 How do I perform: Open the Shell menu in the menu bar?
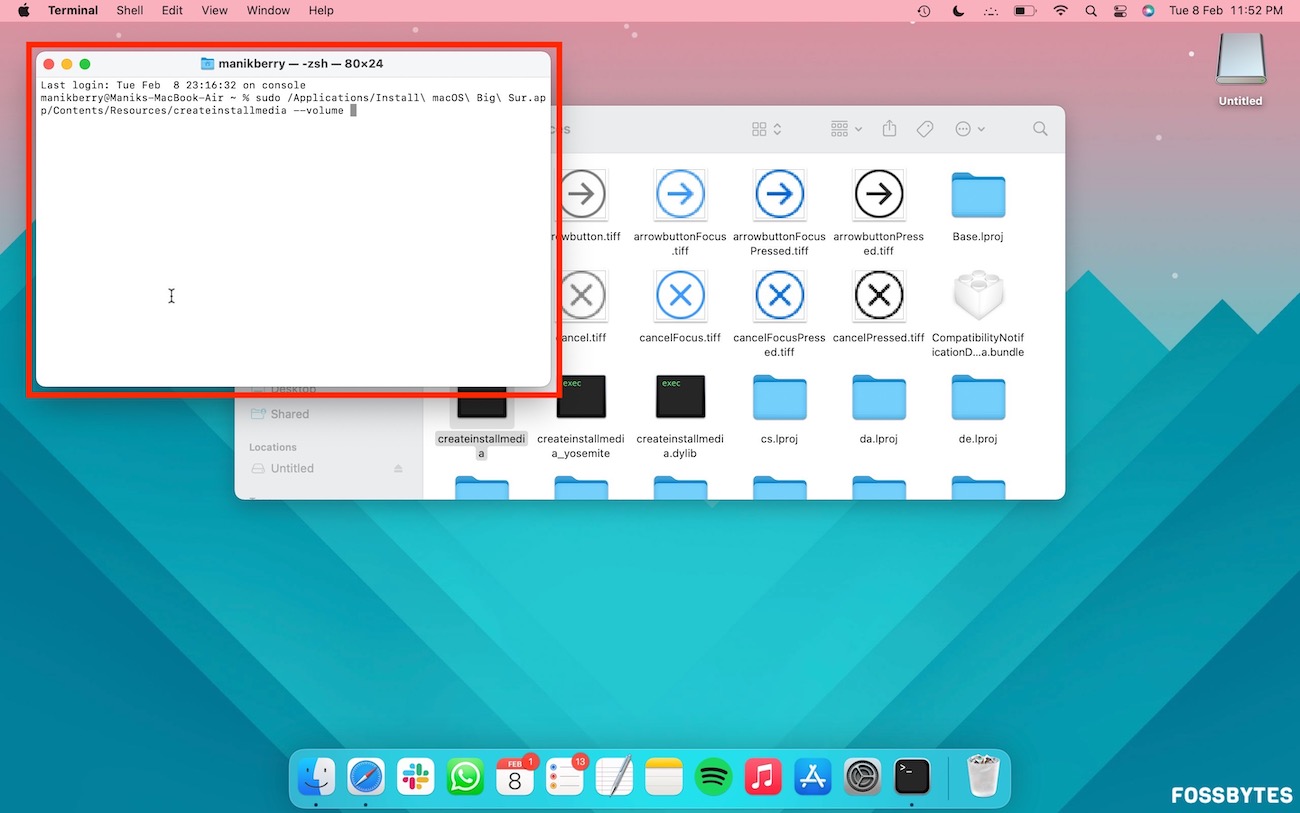click(129, 11)
